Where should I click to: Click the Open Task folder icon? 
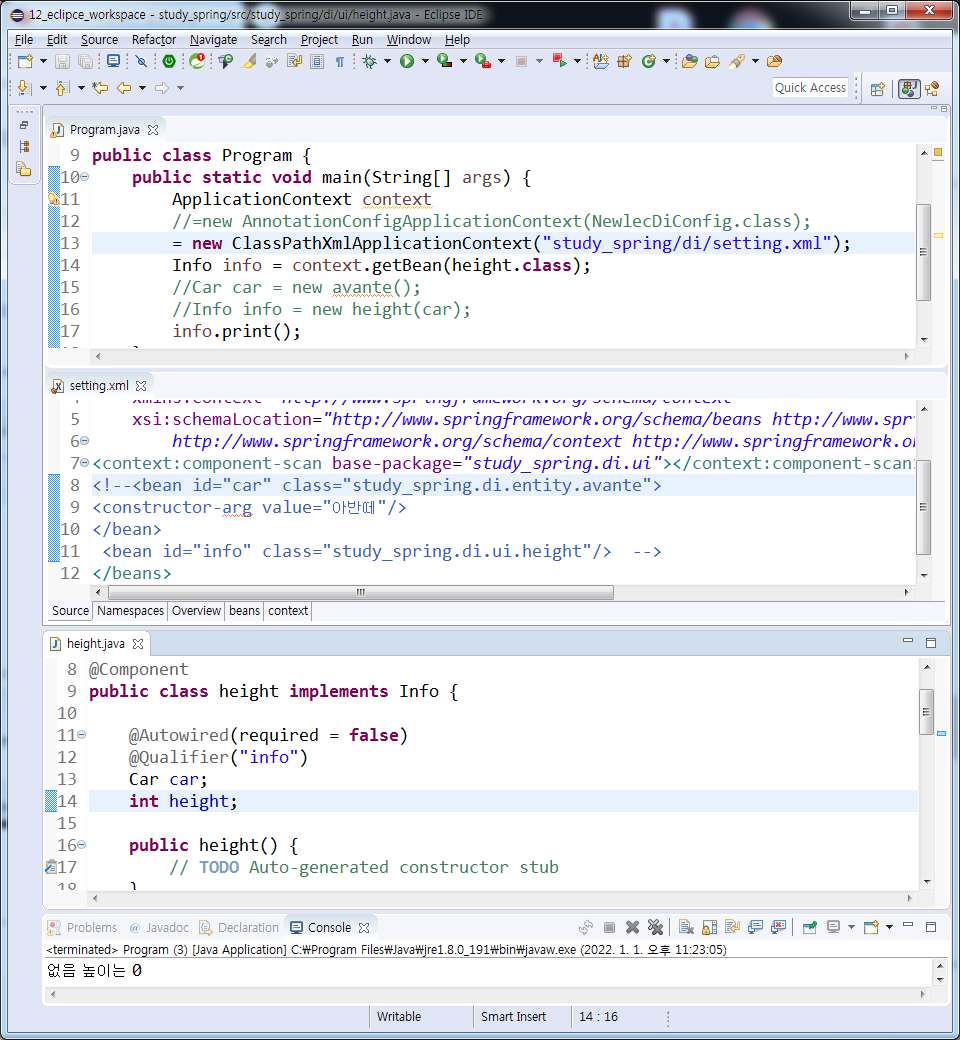click(713, 62)
